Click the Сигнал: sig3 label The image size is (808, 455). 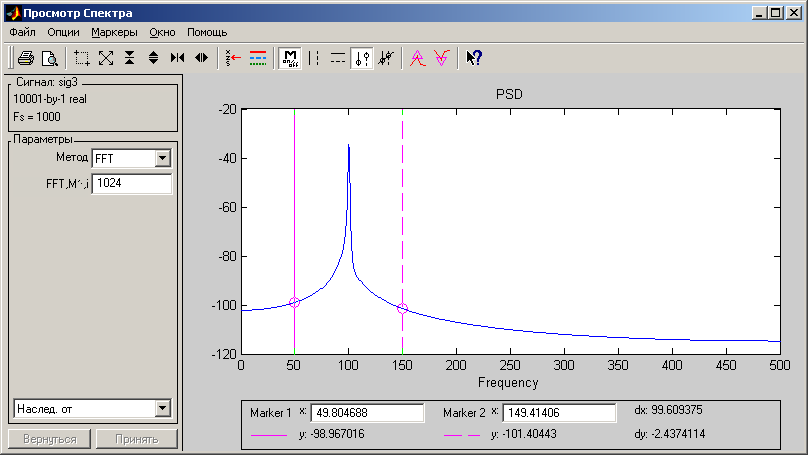coord(47,82)
